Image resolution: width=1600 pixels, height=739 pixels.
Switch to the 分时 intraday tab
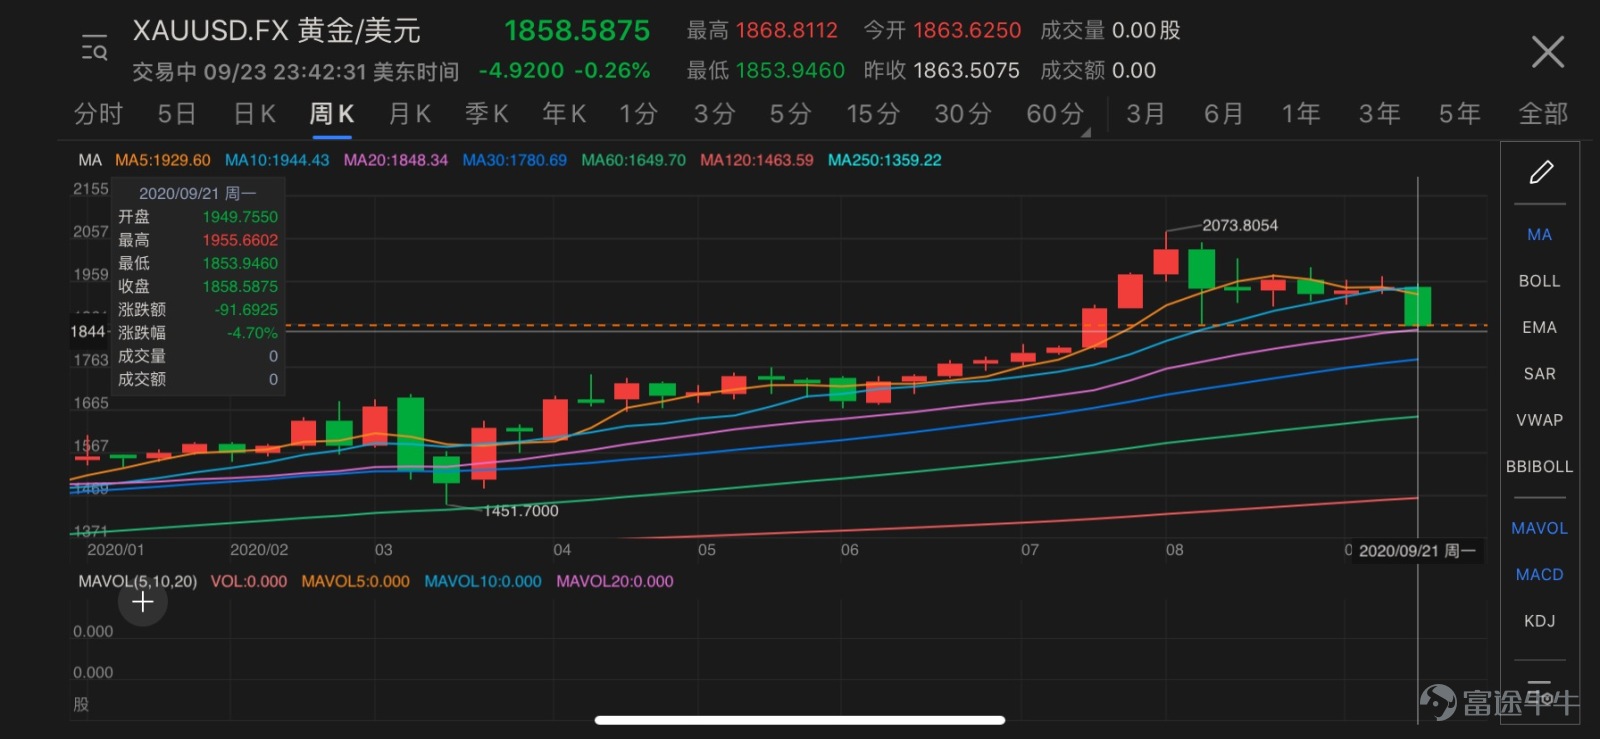(x=98, y=114)
